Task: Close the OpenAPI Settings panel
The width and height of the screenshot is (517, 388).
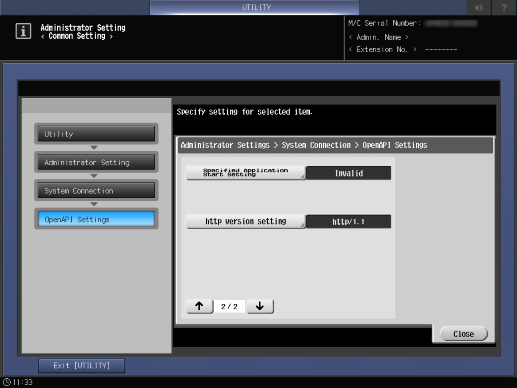Action: [x=464, y=334]
